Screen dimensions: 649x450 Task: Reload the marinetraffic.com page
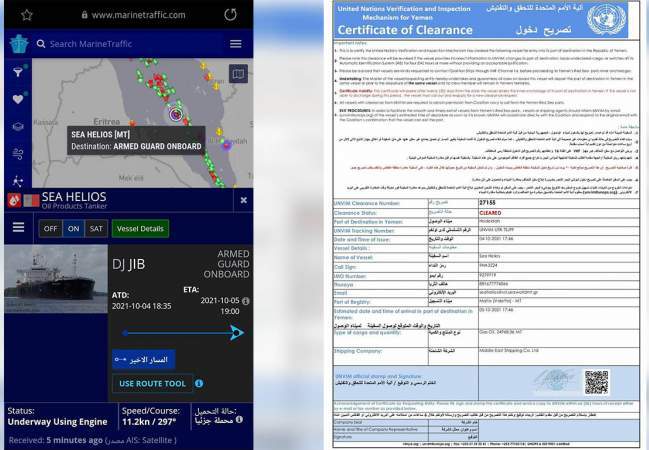click(x=231, y=14)
